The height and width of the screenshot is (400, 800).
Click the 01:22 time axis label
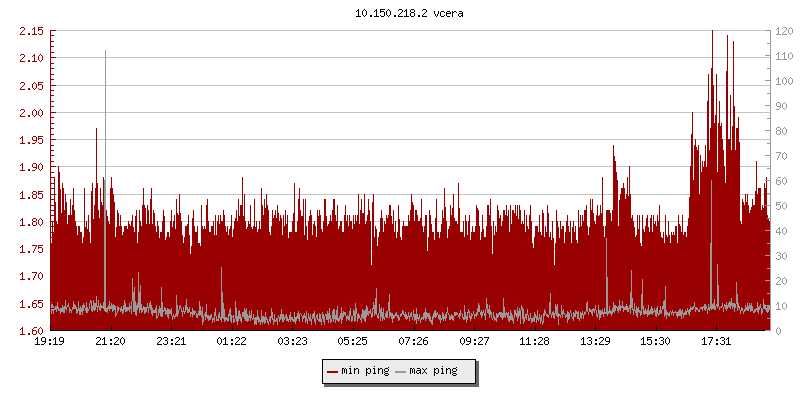[231, 342]
